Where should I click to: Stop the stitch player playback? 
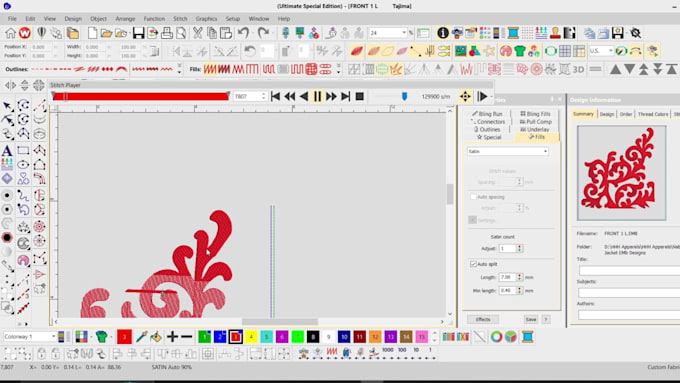(x=360, y=96)
